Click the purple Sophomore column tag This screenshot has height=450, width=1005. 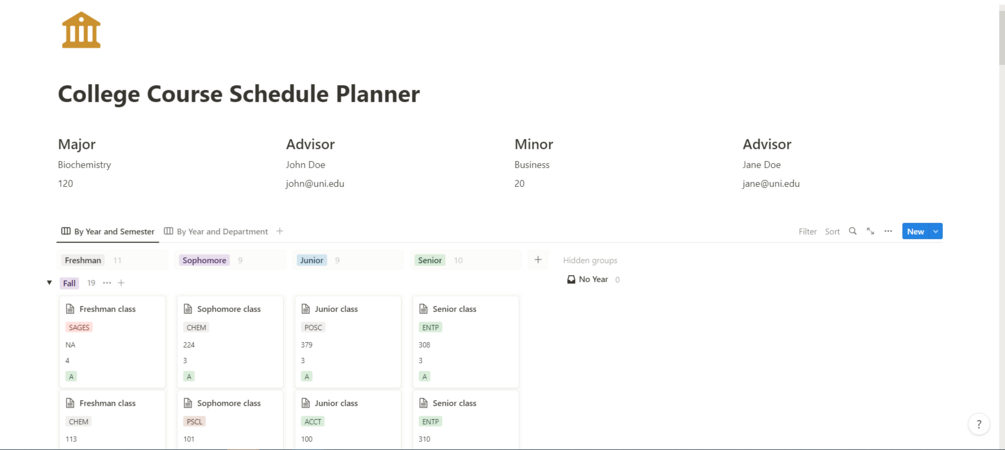point(204,260)
